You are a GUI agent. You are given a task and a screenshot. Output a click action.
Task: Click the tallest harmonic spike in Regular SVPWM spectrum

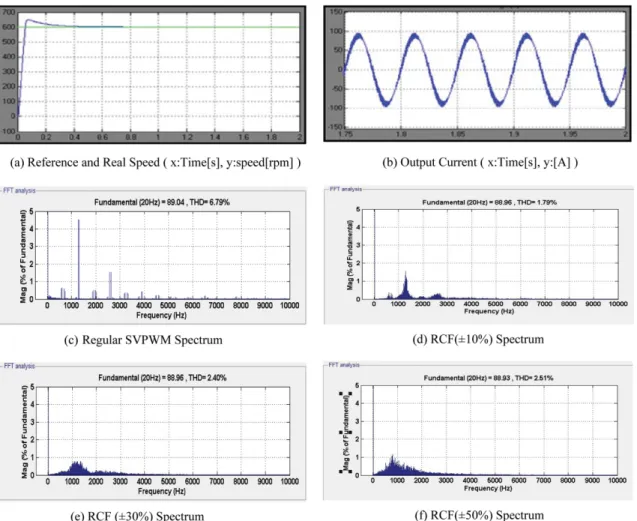78,259
